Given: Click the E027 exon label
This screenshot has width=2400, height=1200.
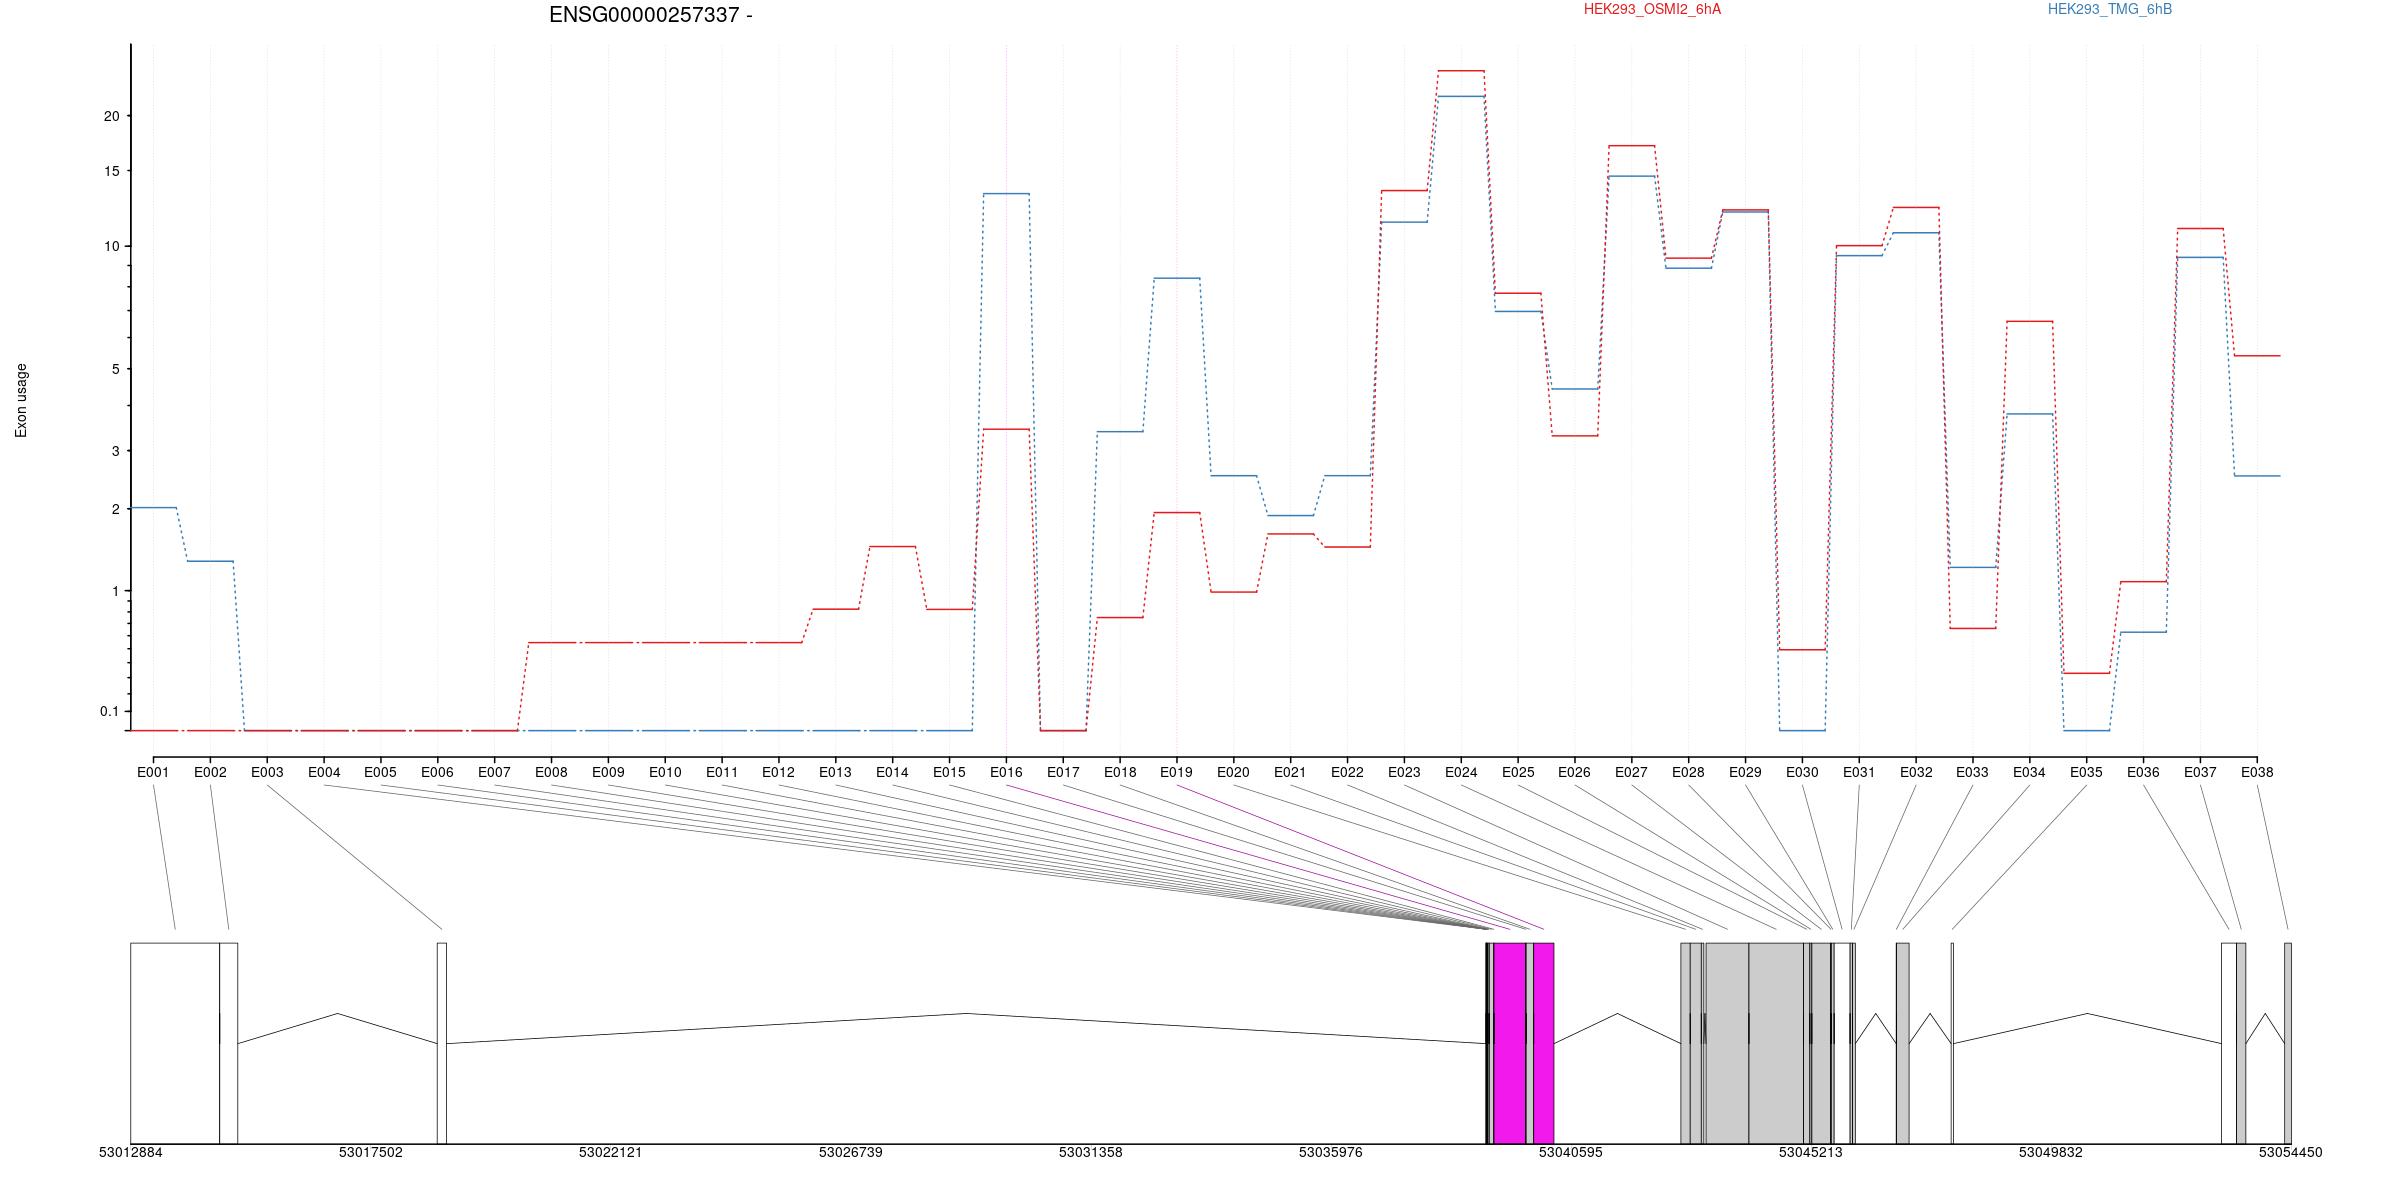Looking at the screenshot, I should click(1631, 772).
